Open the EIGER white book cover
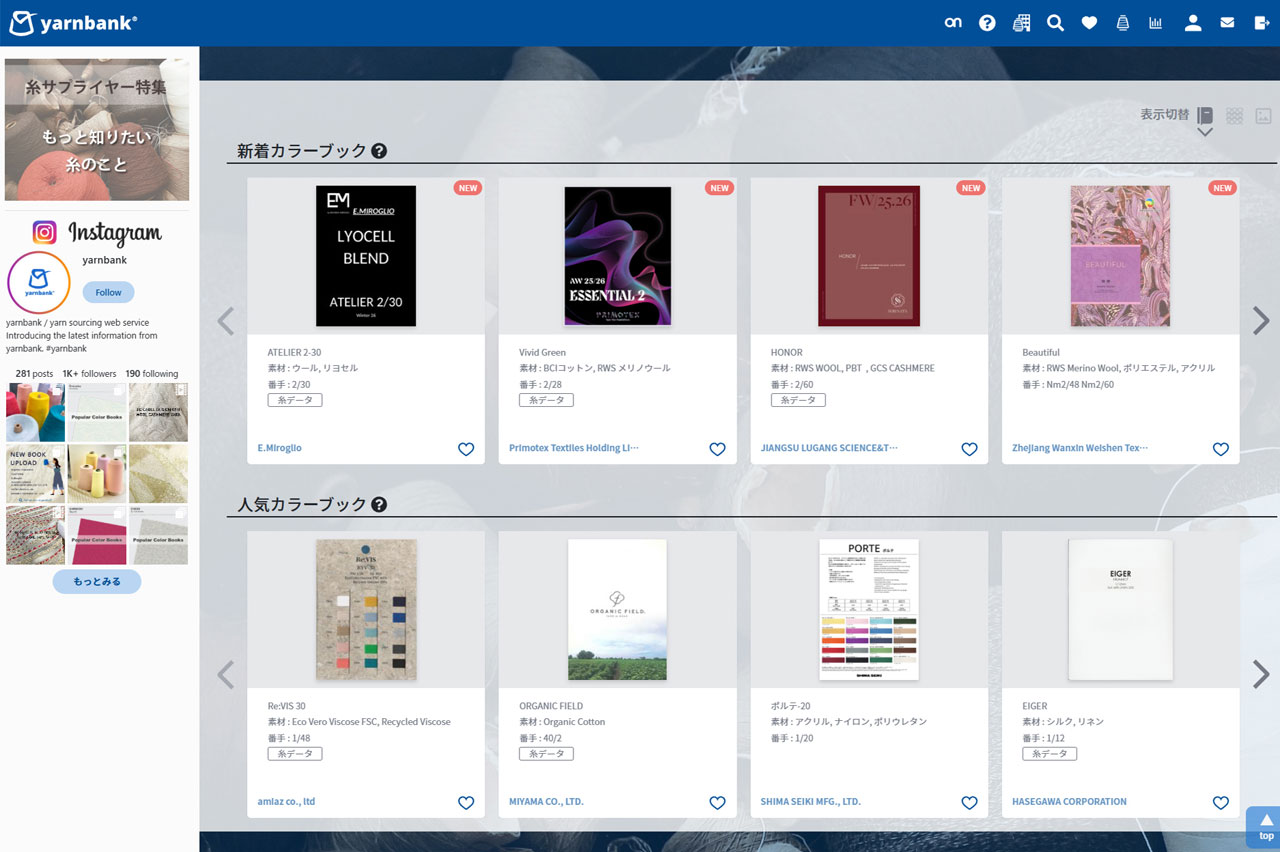 1120,609
